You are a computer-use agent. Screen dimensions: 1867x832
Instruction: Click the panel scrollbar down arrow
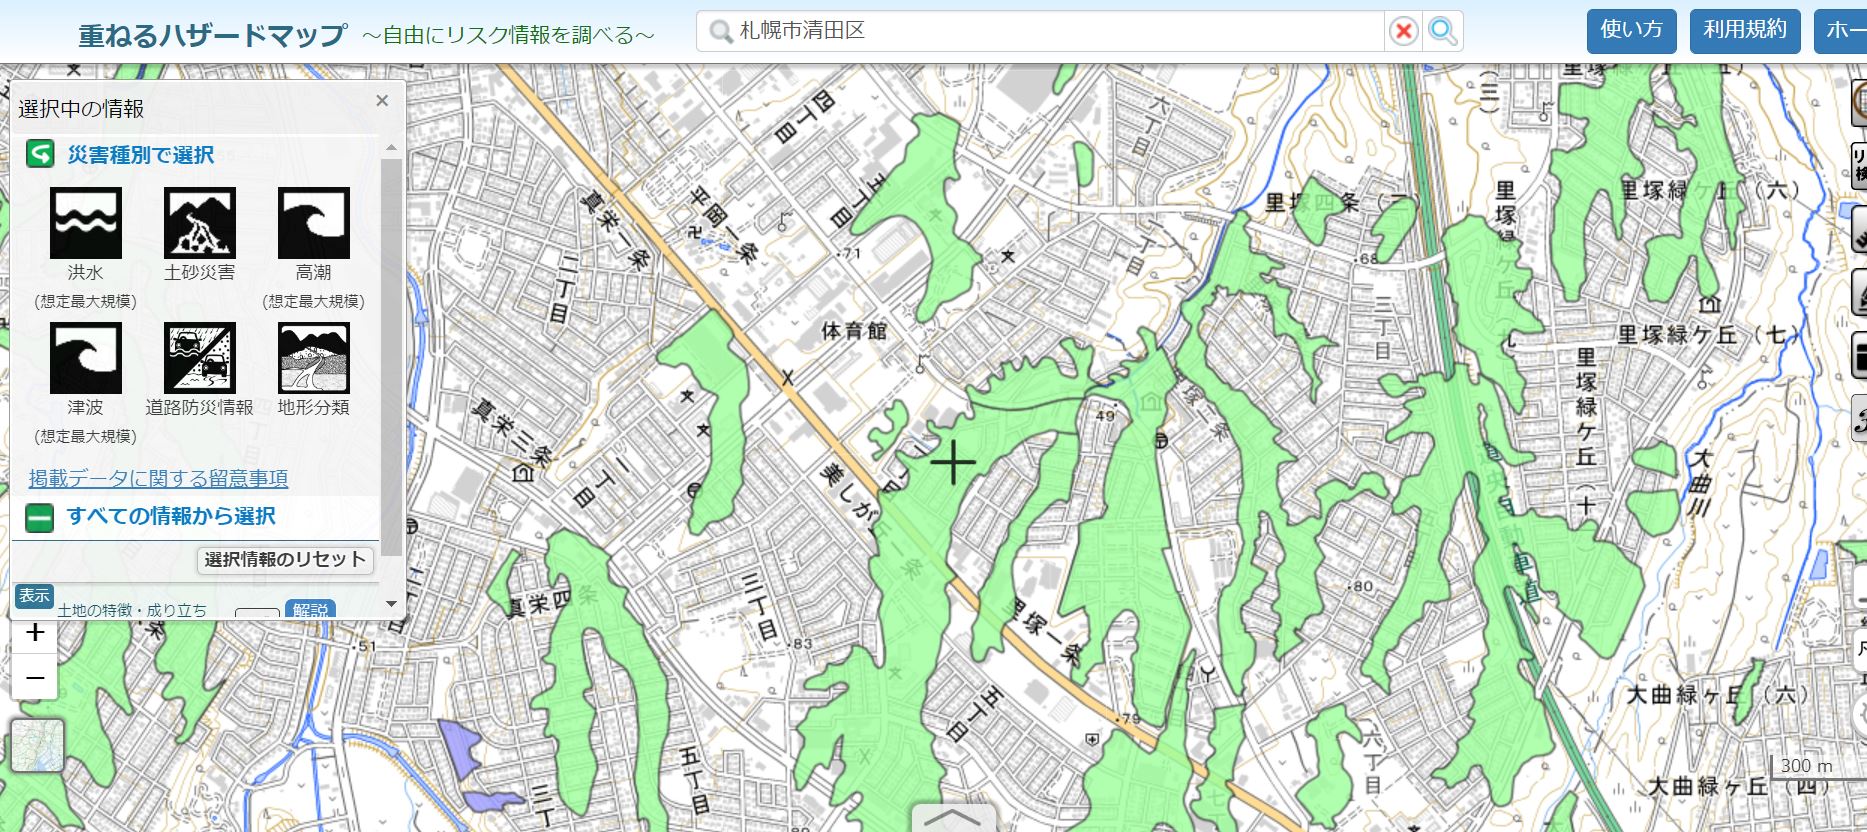point(392,604)
